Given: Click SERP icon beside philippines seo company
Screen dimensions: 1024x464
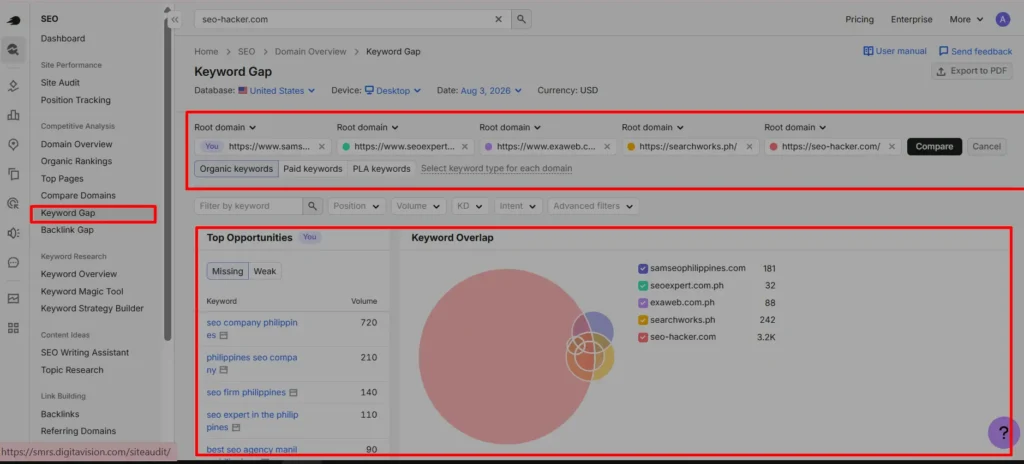Looking at the screenshot, I should (x=223, y=370).
